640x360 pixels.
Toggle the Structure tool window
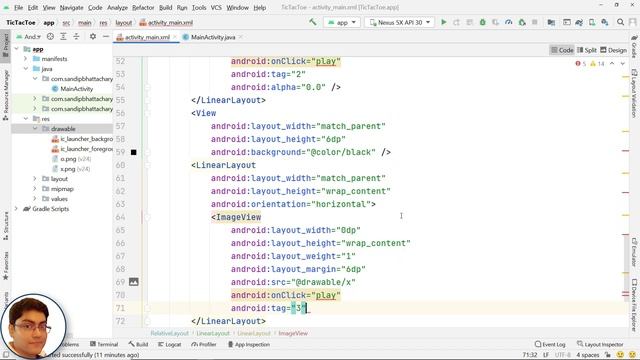coord(6,226)
